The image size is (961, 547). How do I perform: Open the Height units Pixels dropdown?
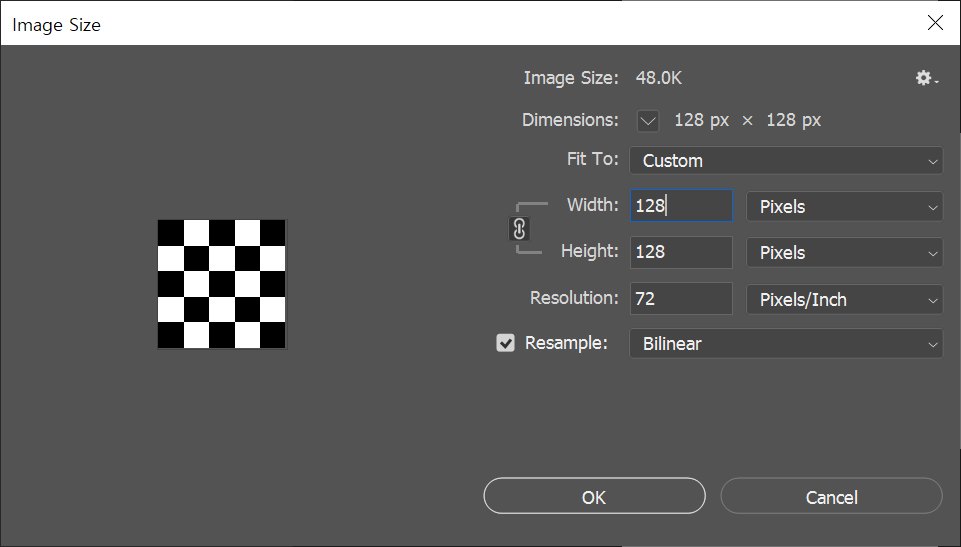[x=844, y=252]
